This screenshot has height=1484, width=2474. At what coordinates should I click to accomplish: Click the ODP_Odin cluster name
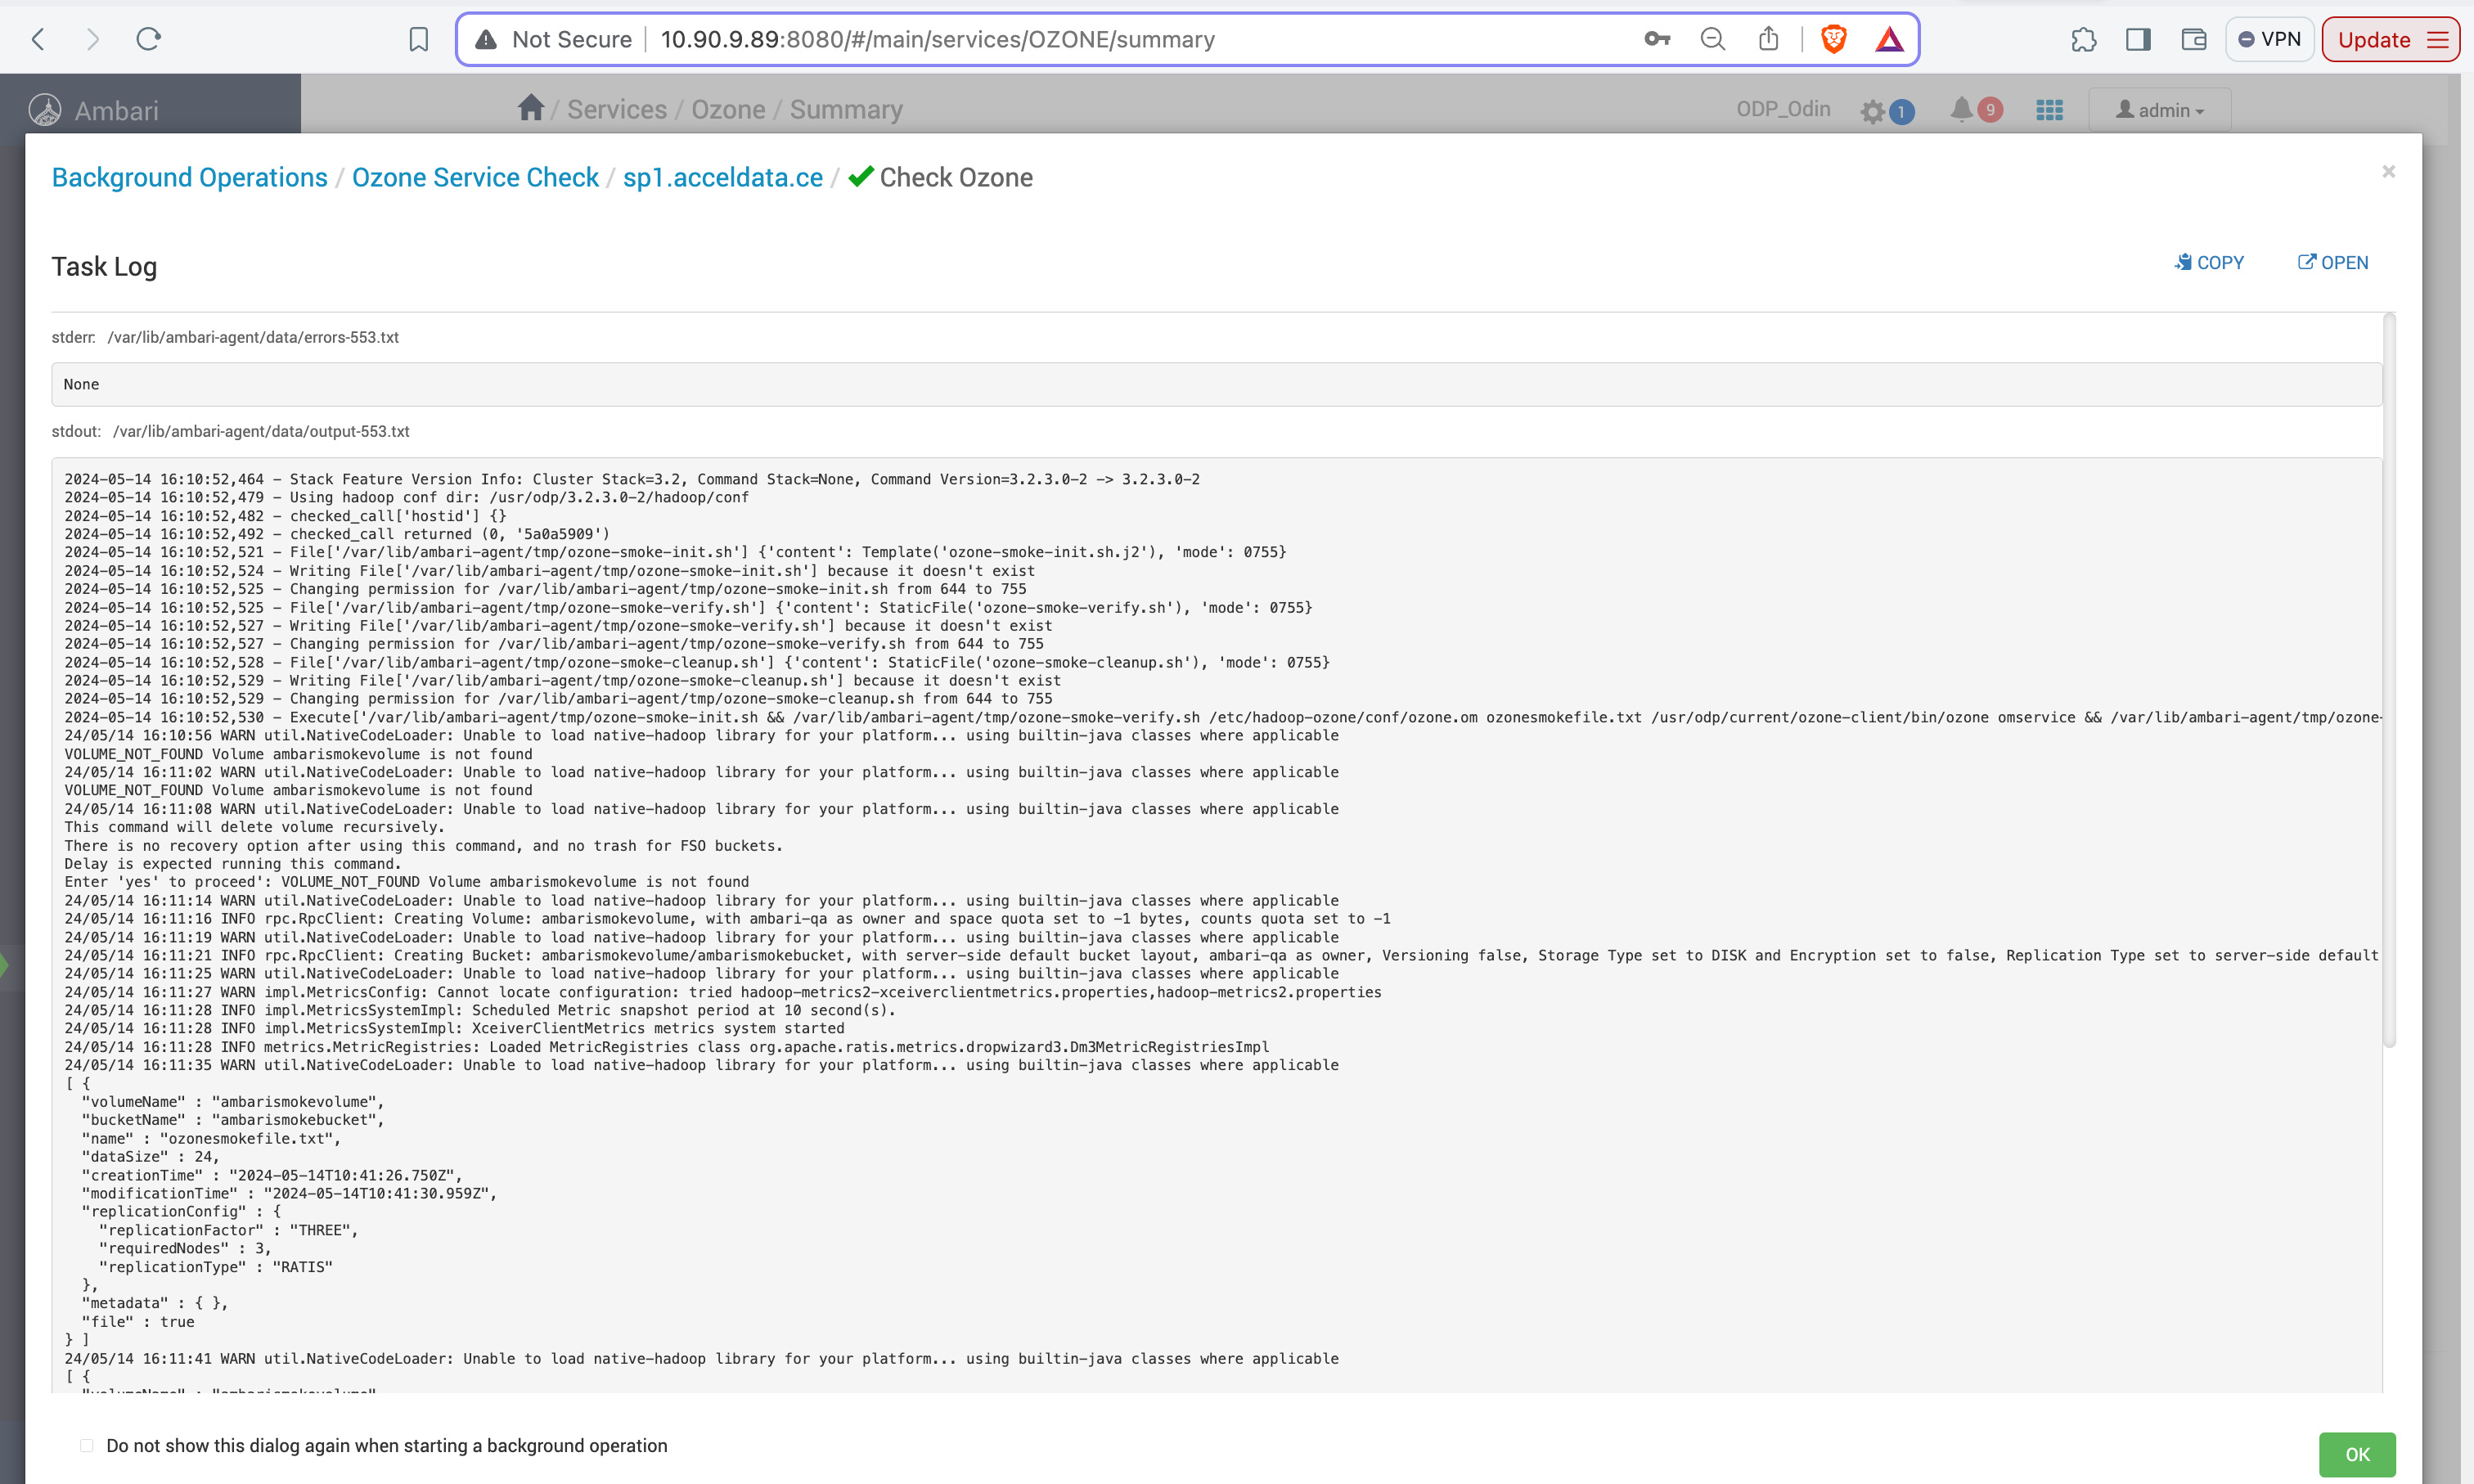(x=1783, y=109)
